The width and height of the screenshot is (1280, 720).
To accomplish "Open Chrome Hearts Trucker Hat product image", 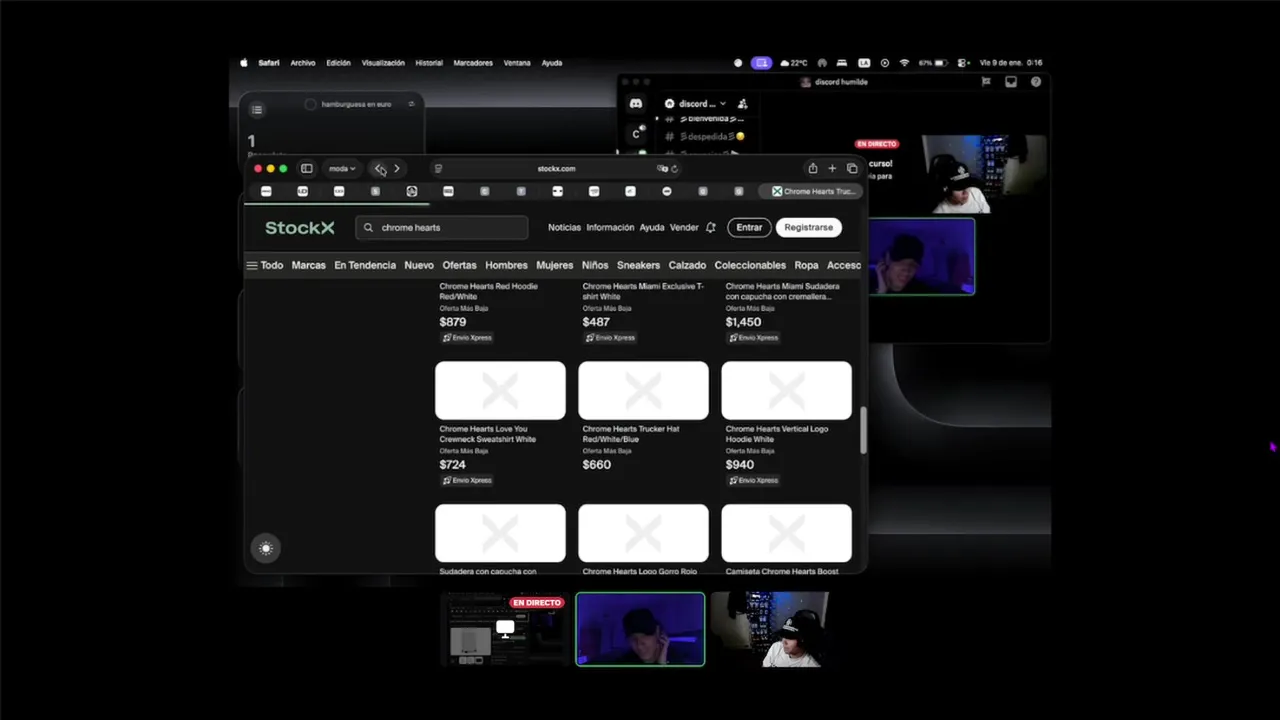I will click(643, 391).
